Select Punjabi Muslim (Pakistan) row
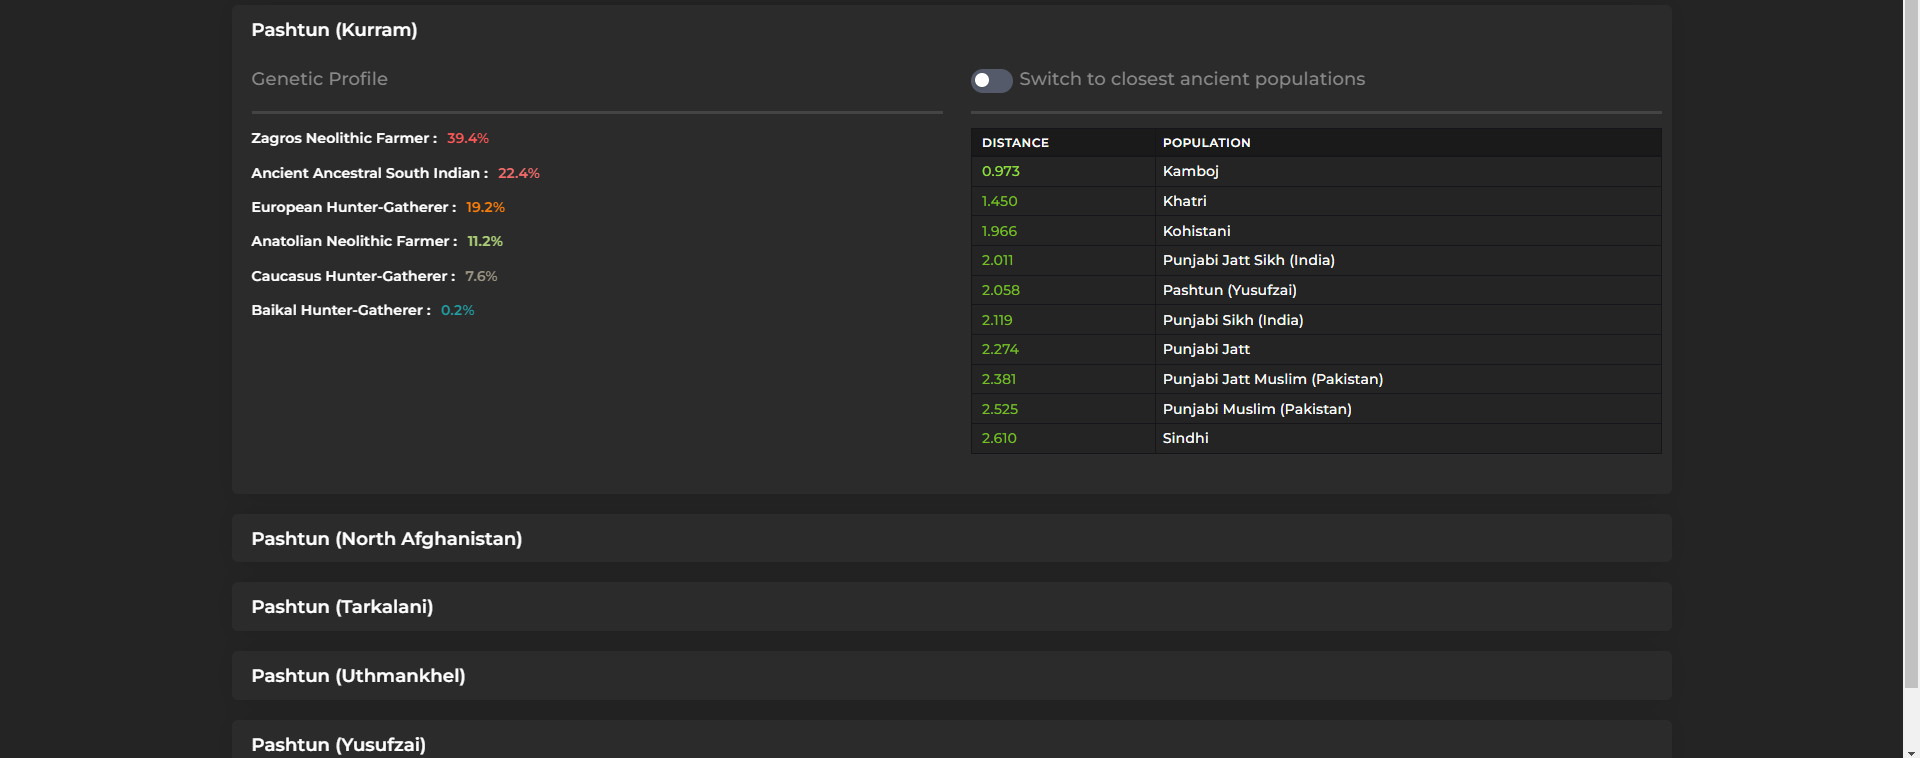The image size is (1920, 758). click(1316, 409)
